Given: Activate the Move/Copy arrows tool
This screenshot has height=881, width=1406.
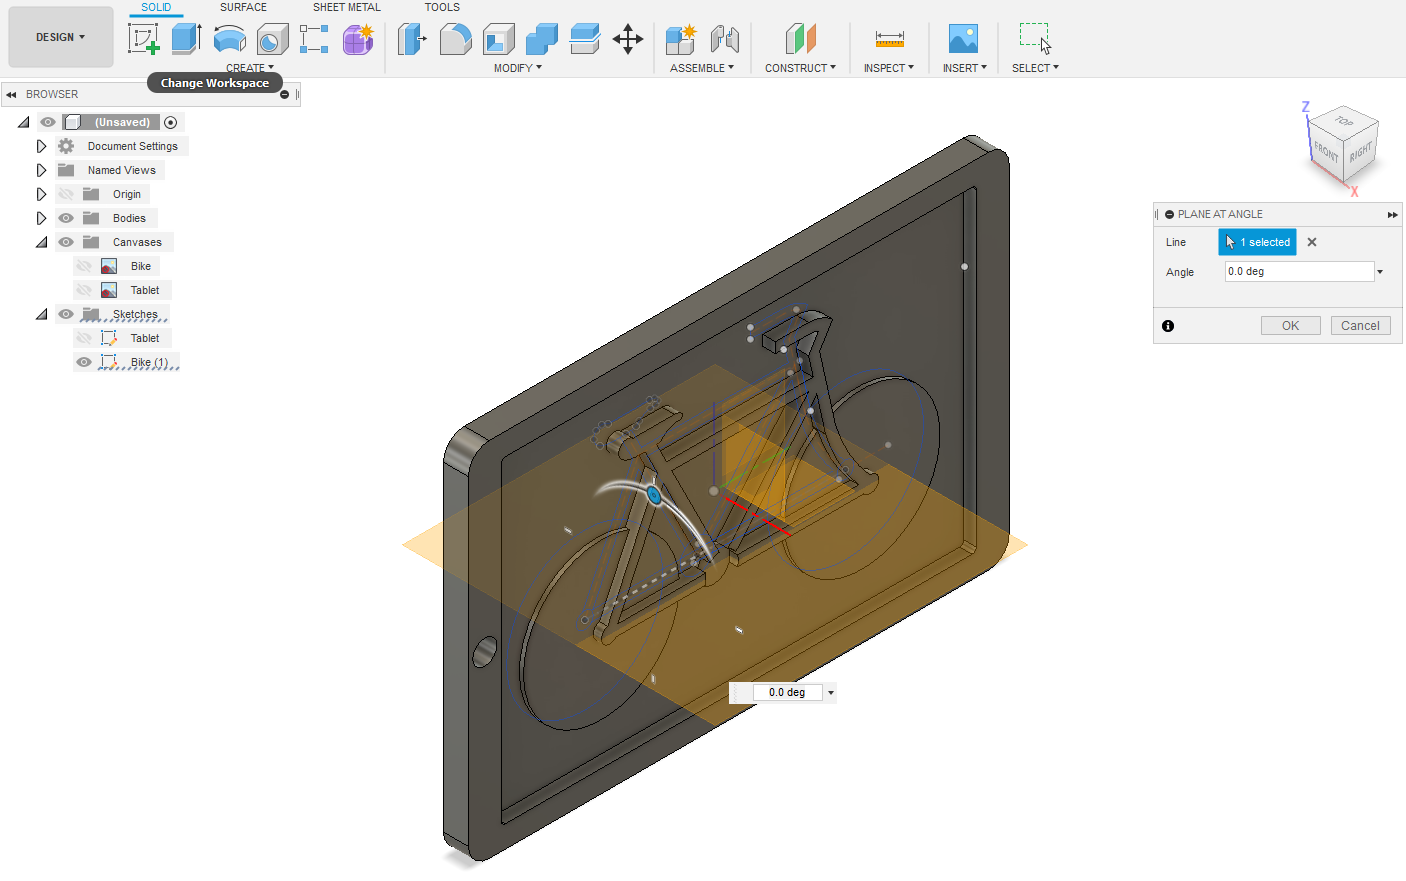Looking at the screenshot, I should (628, 39).
